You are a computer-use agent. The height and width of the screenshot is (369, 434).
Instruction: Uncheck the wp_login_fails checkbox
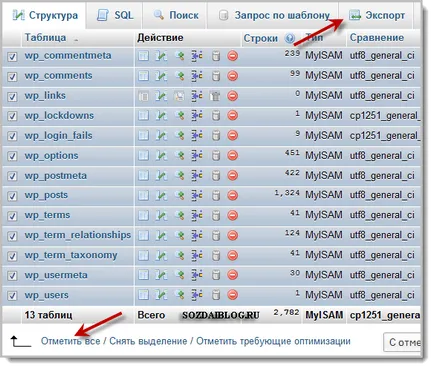[x=12, y=136]
